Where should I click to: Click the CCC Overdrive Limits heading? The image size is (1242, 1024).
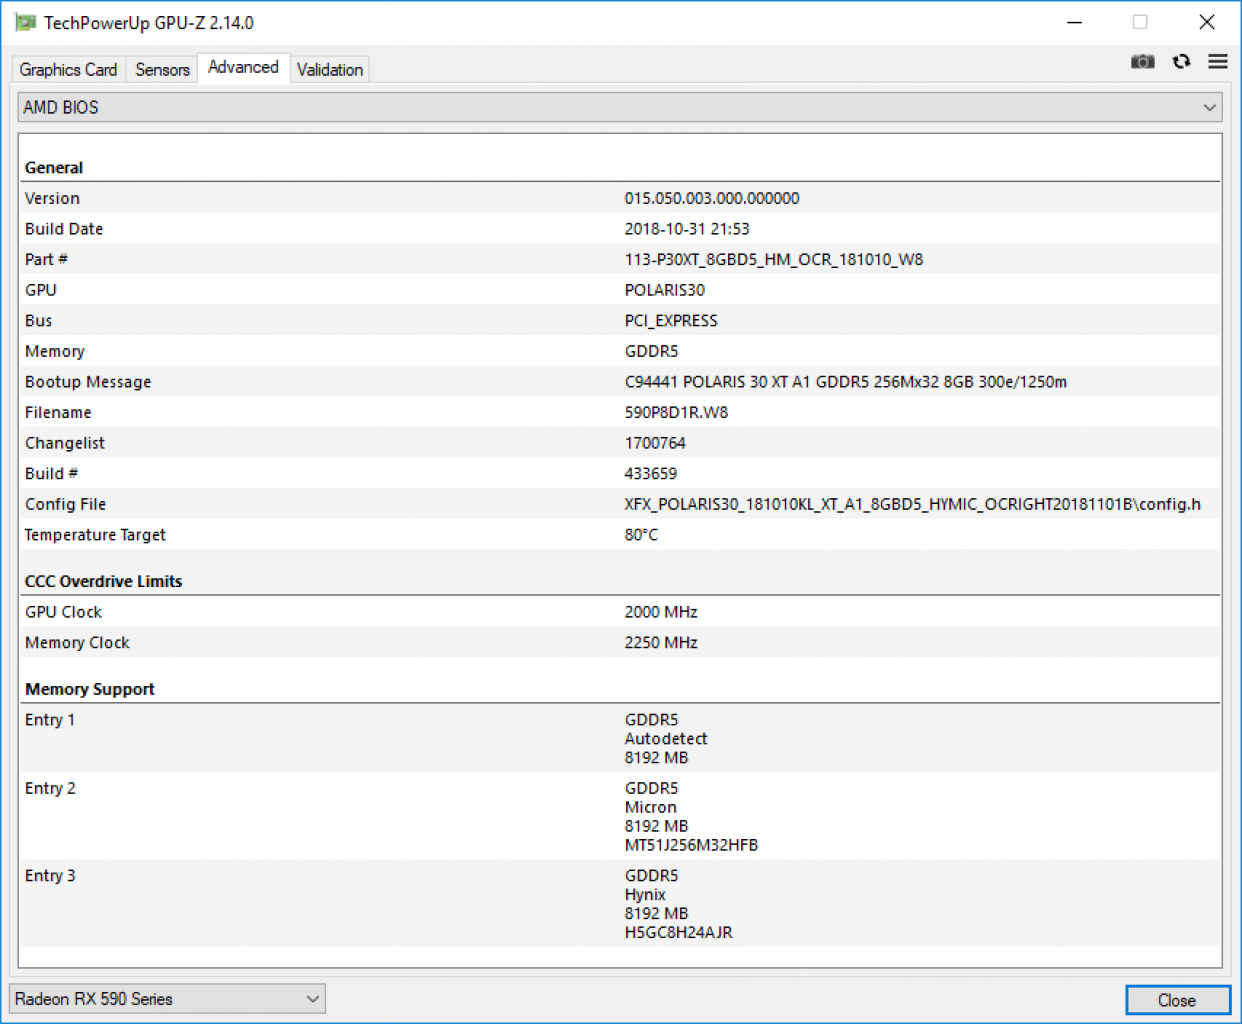(103, 581)
